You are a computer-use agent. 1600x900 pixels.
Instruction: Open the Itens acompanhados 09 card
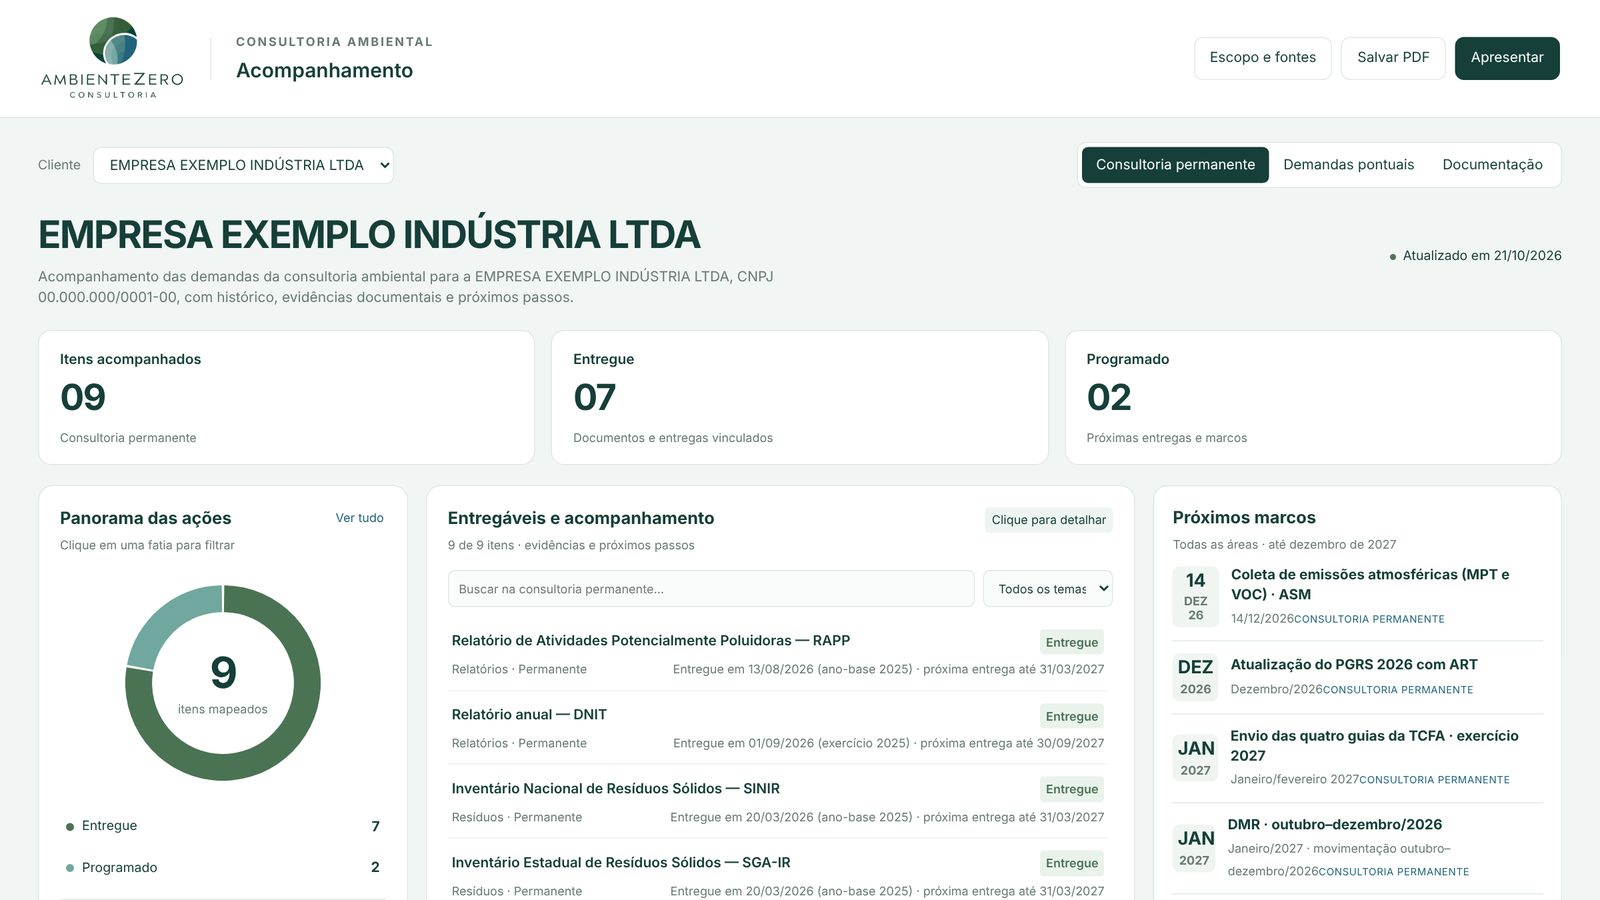pyautogui.click(x=286, y=397)
